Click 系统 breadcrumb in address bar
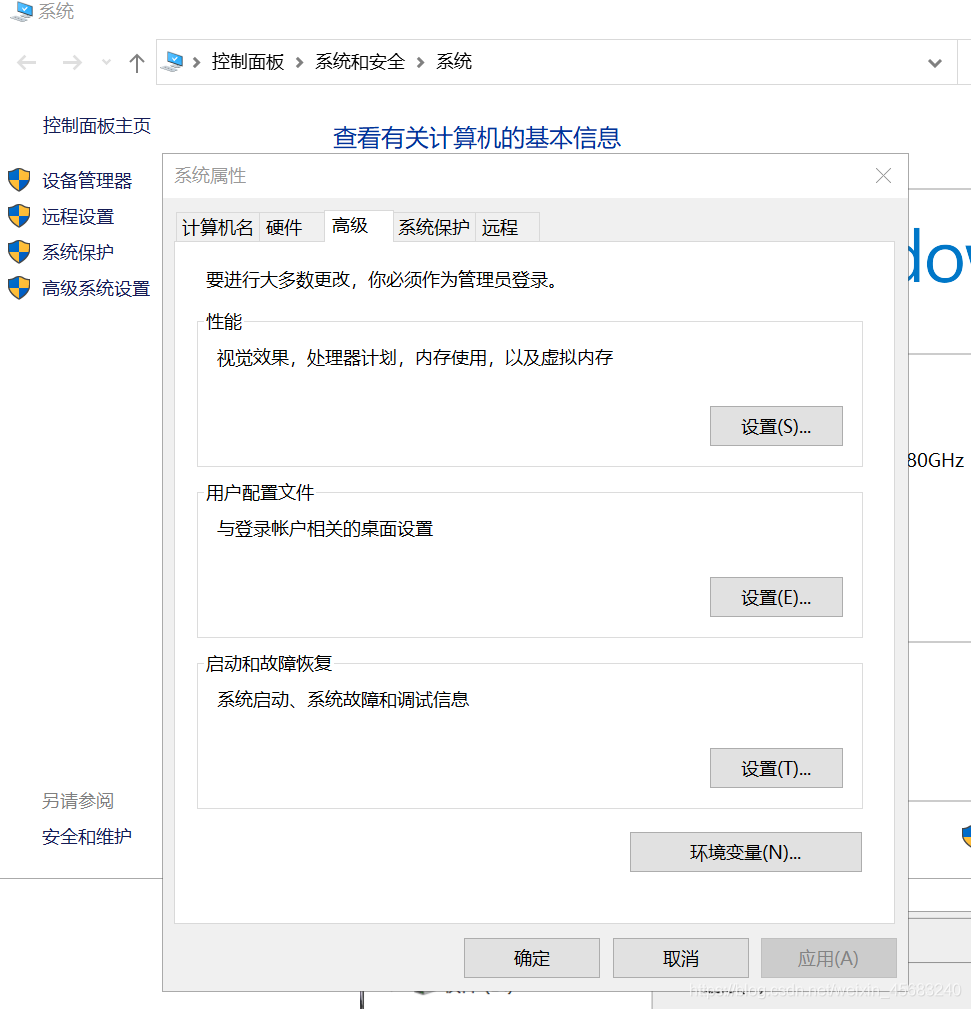 tap(454, 62)
